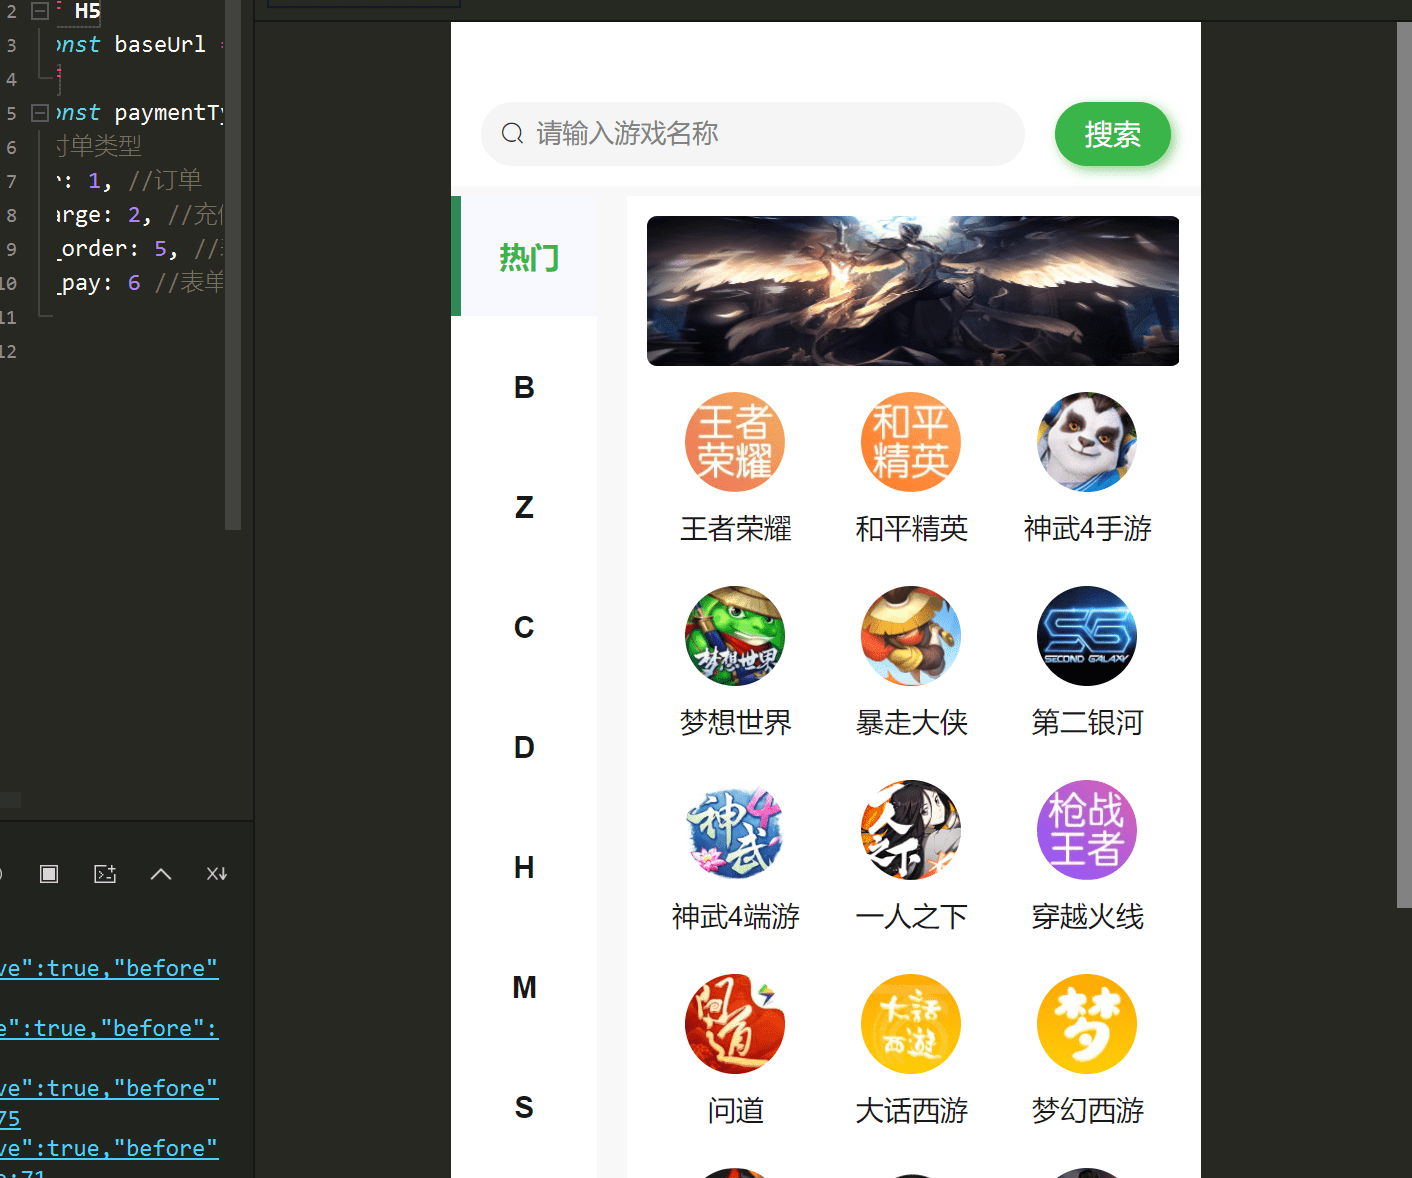
Task: Click the 搜索 search button
Action: pyautogui.click(x=1112, y=134)
